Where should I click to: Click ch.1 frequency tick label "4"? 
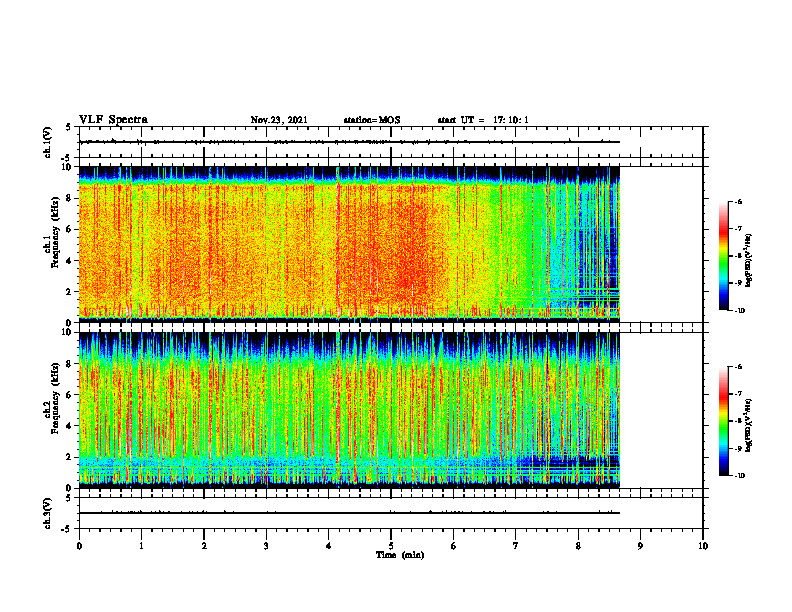coord(69,261)
